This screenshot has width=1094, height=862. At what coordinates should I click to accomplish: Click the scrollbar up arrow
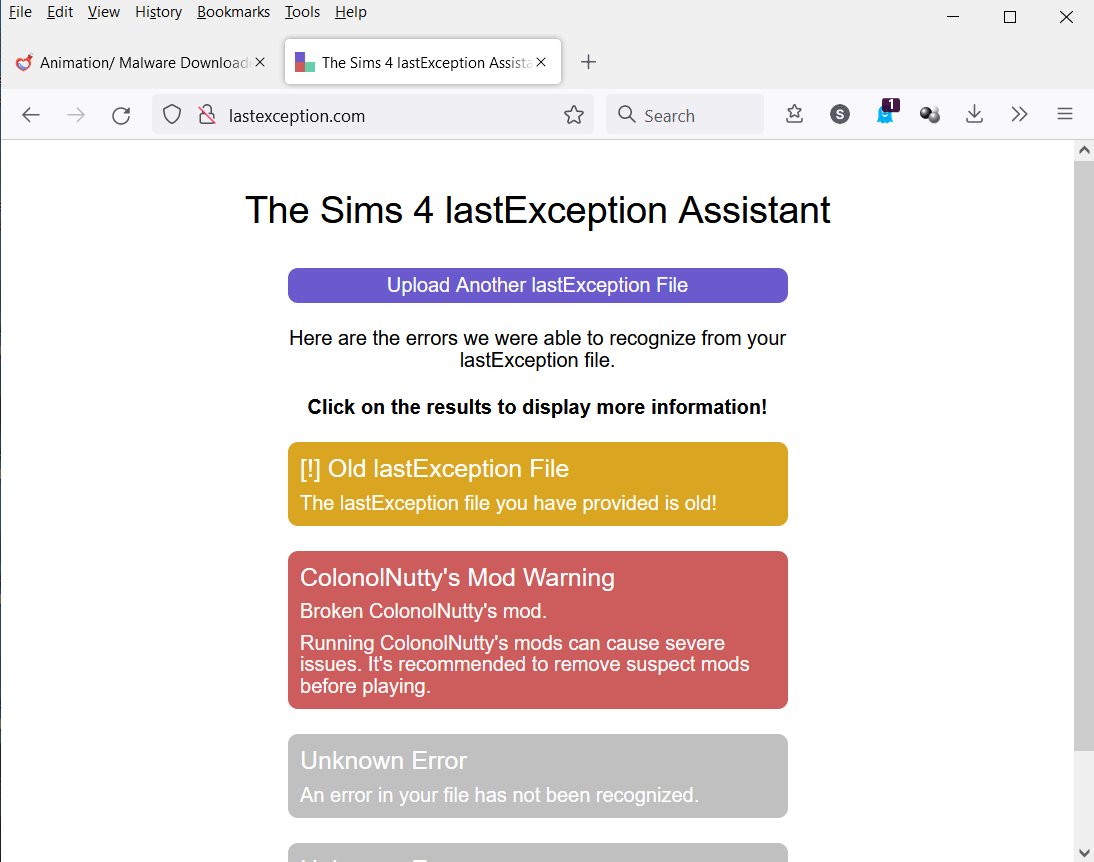click(x=1084, y=150)
